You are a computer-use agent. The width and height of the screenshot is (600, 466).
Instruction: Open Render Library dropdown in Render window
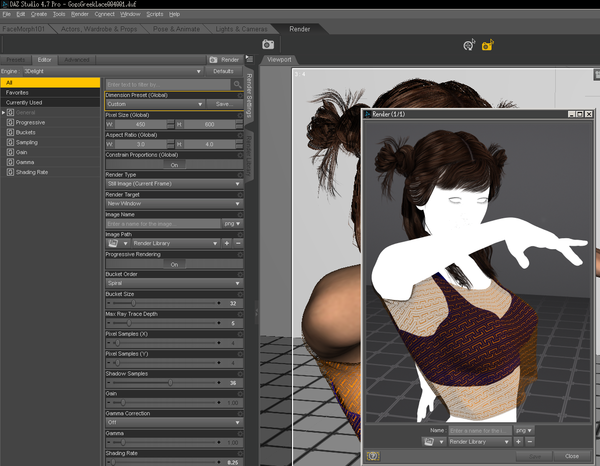[479, 442]
